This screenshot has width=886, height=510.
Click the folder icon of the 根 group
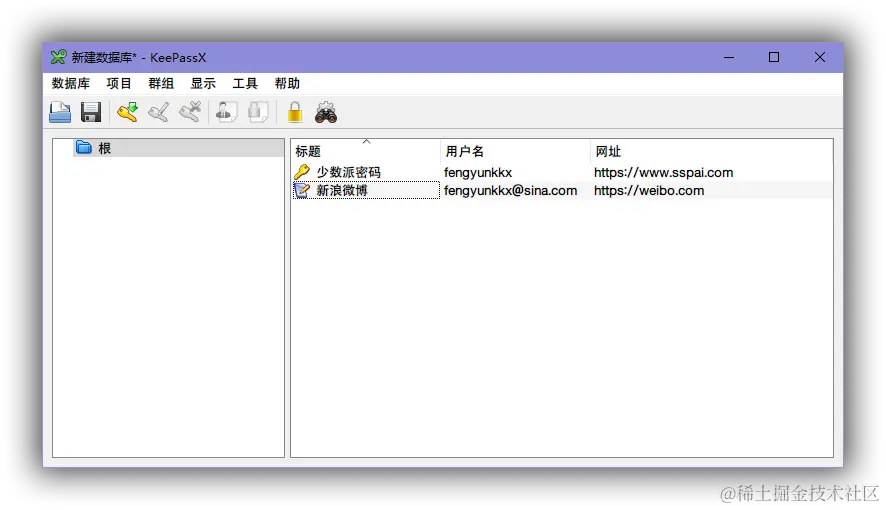[84, 147]
